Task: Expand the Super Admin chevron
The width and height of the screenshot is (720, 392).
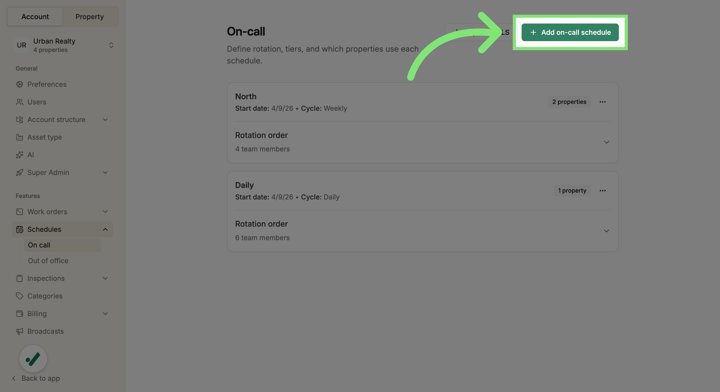Action: pyautogui.click(x=105, y=173)
